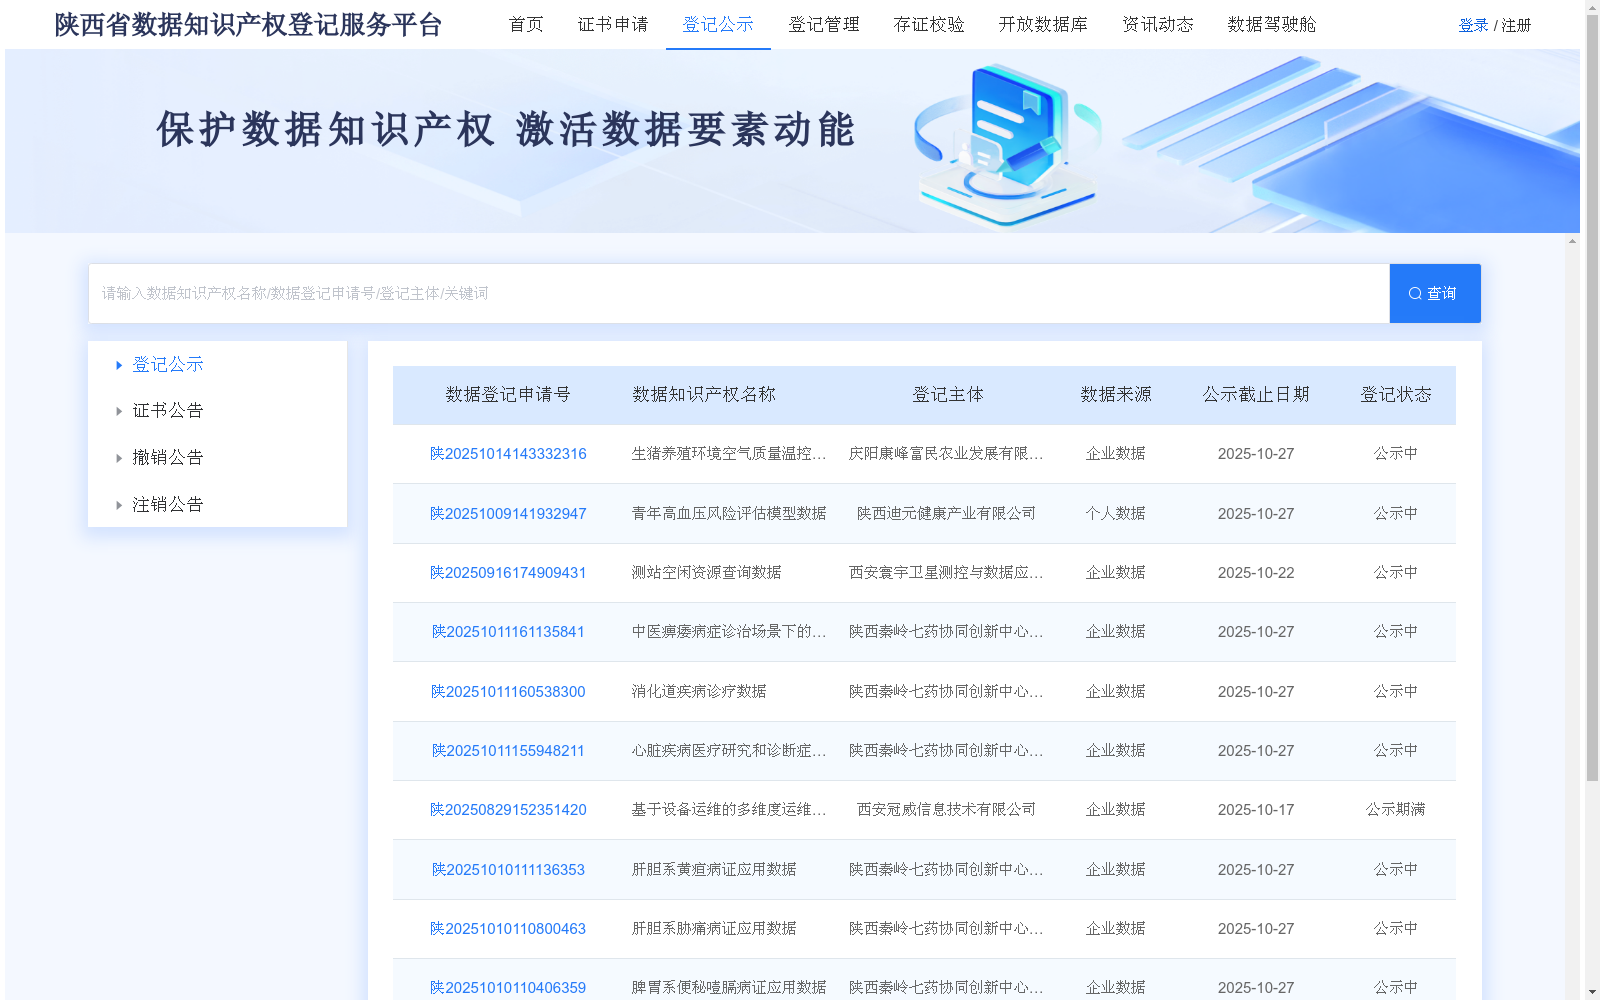
Task: Click the 2025-10-17 deadline cell
Action: pyautogui.click(x=1256, y=810)
